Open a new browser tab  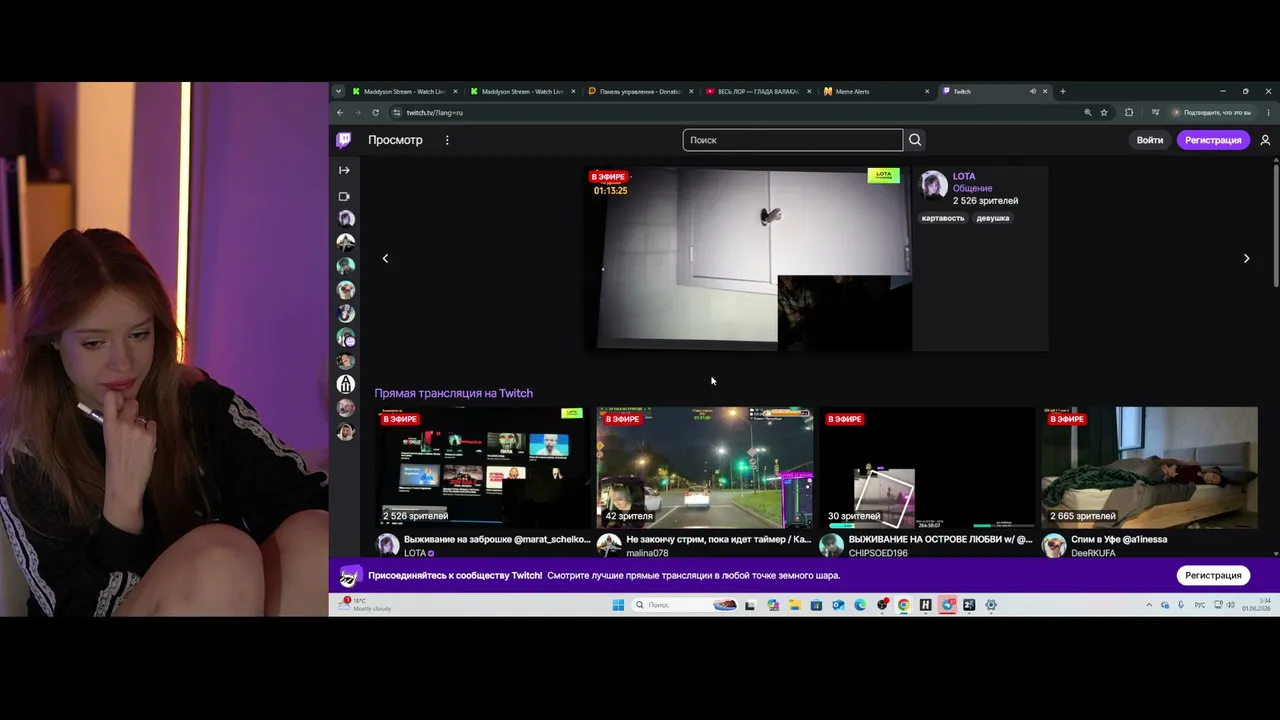1062,91
